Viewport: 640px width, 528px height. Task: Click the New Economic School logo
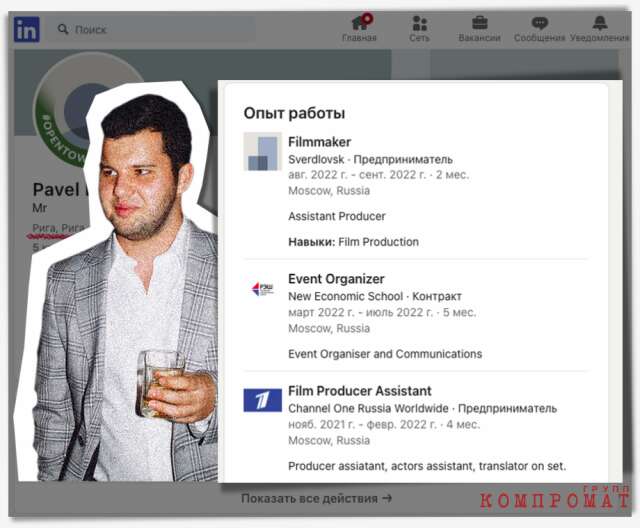coord(262,289)
